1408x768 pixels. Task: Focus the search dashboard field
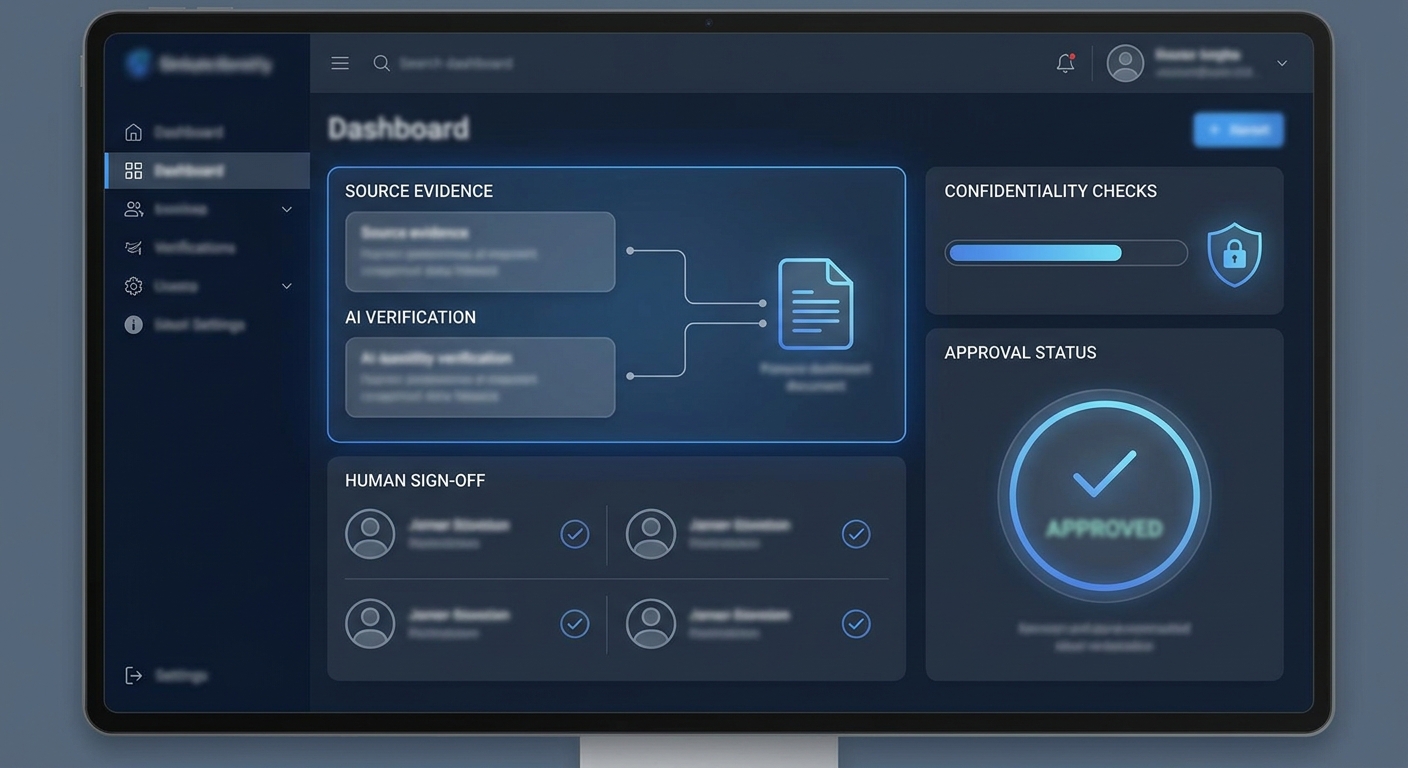click(x=456, y=63)
